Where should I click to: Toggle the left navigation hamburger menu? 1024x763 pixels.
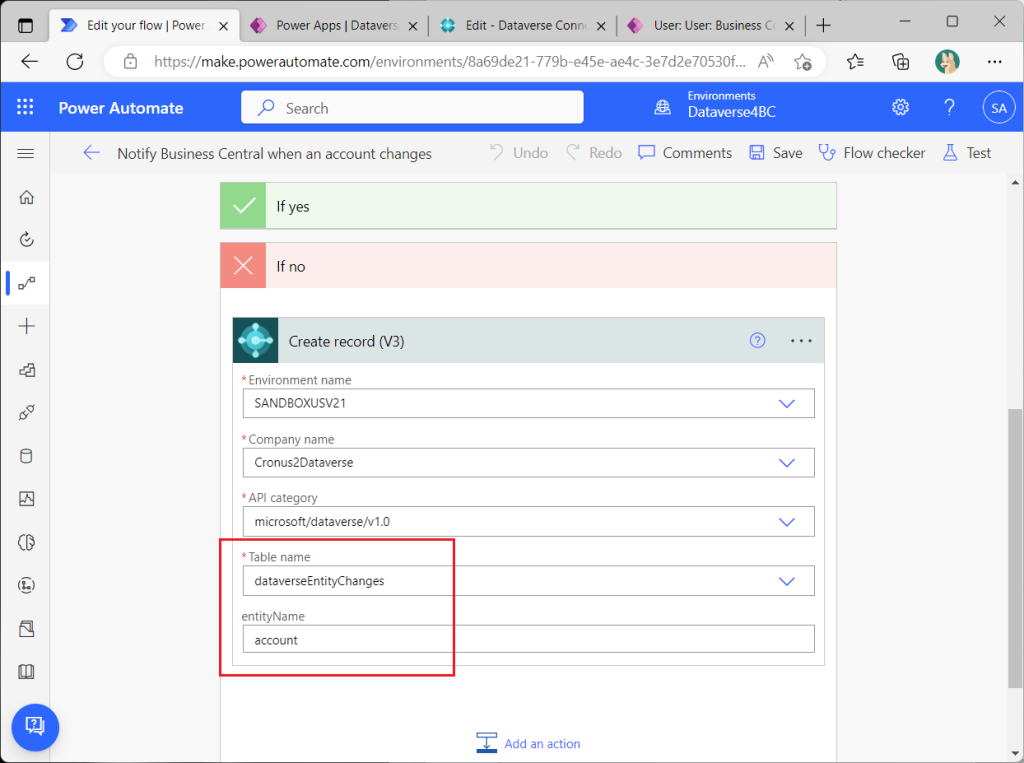(25, 154)
